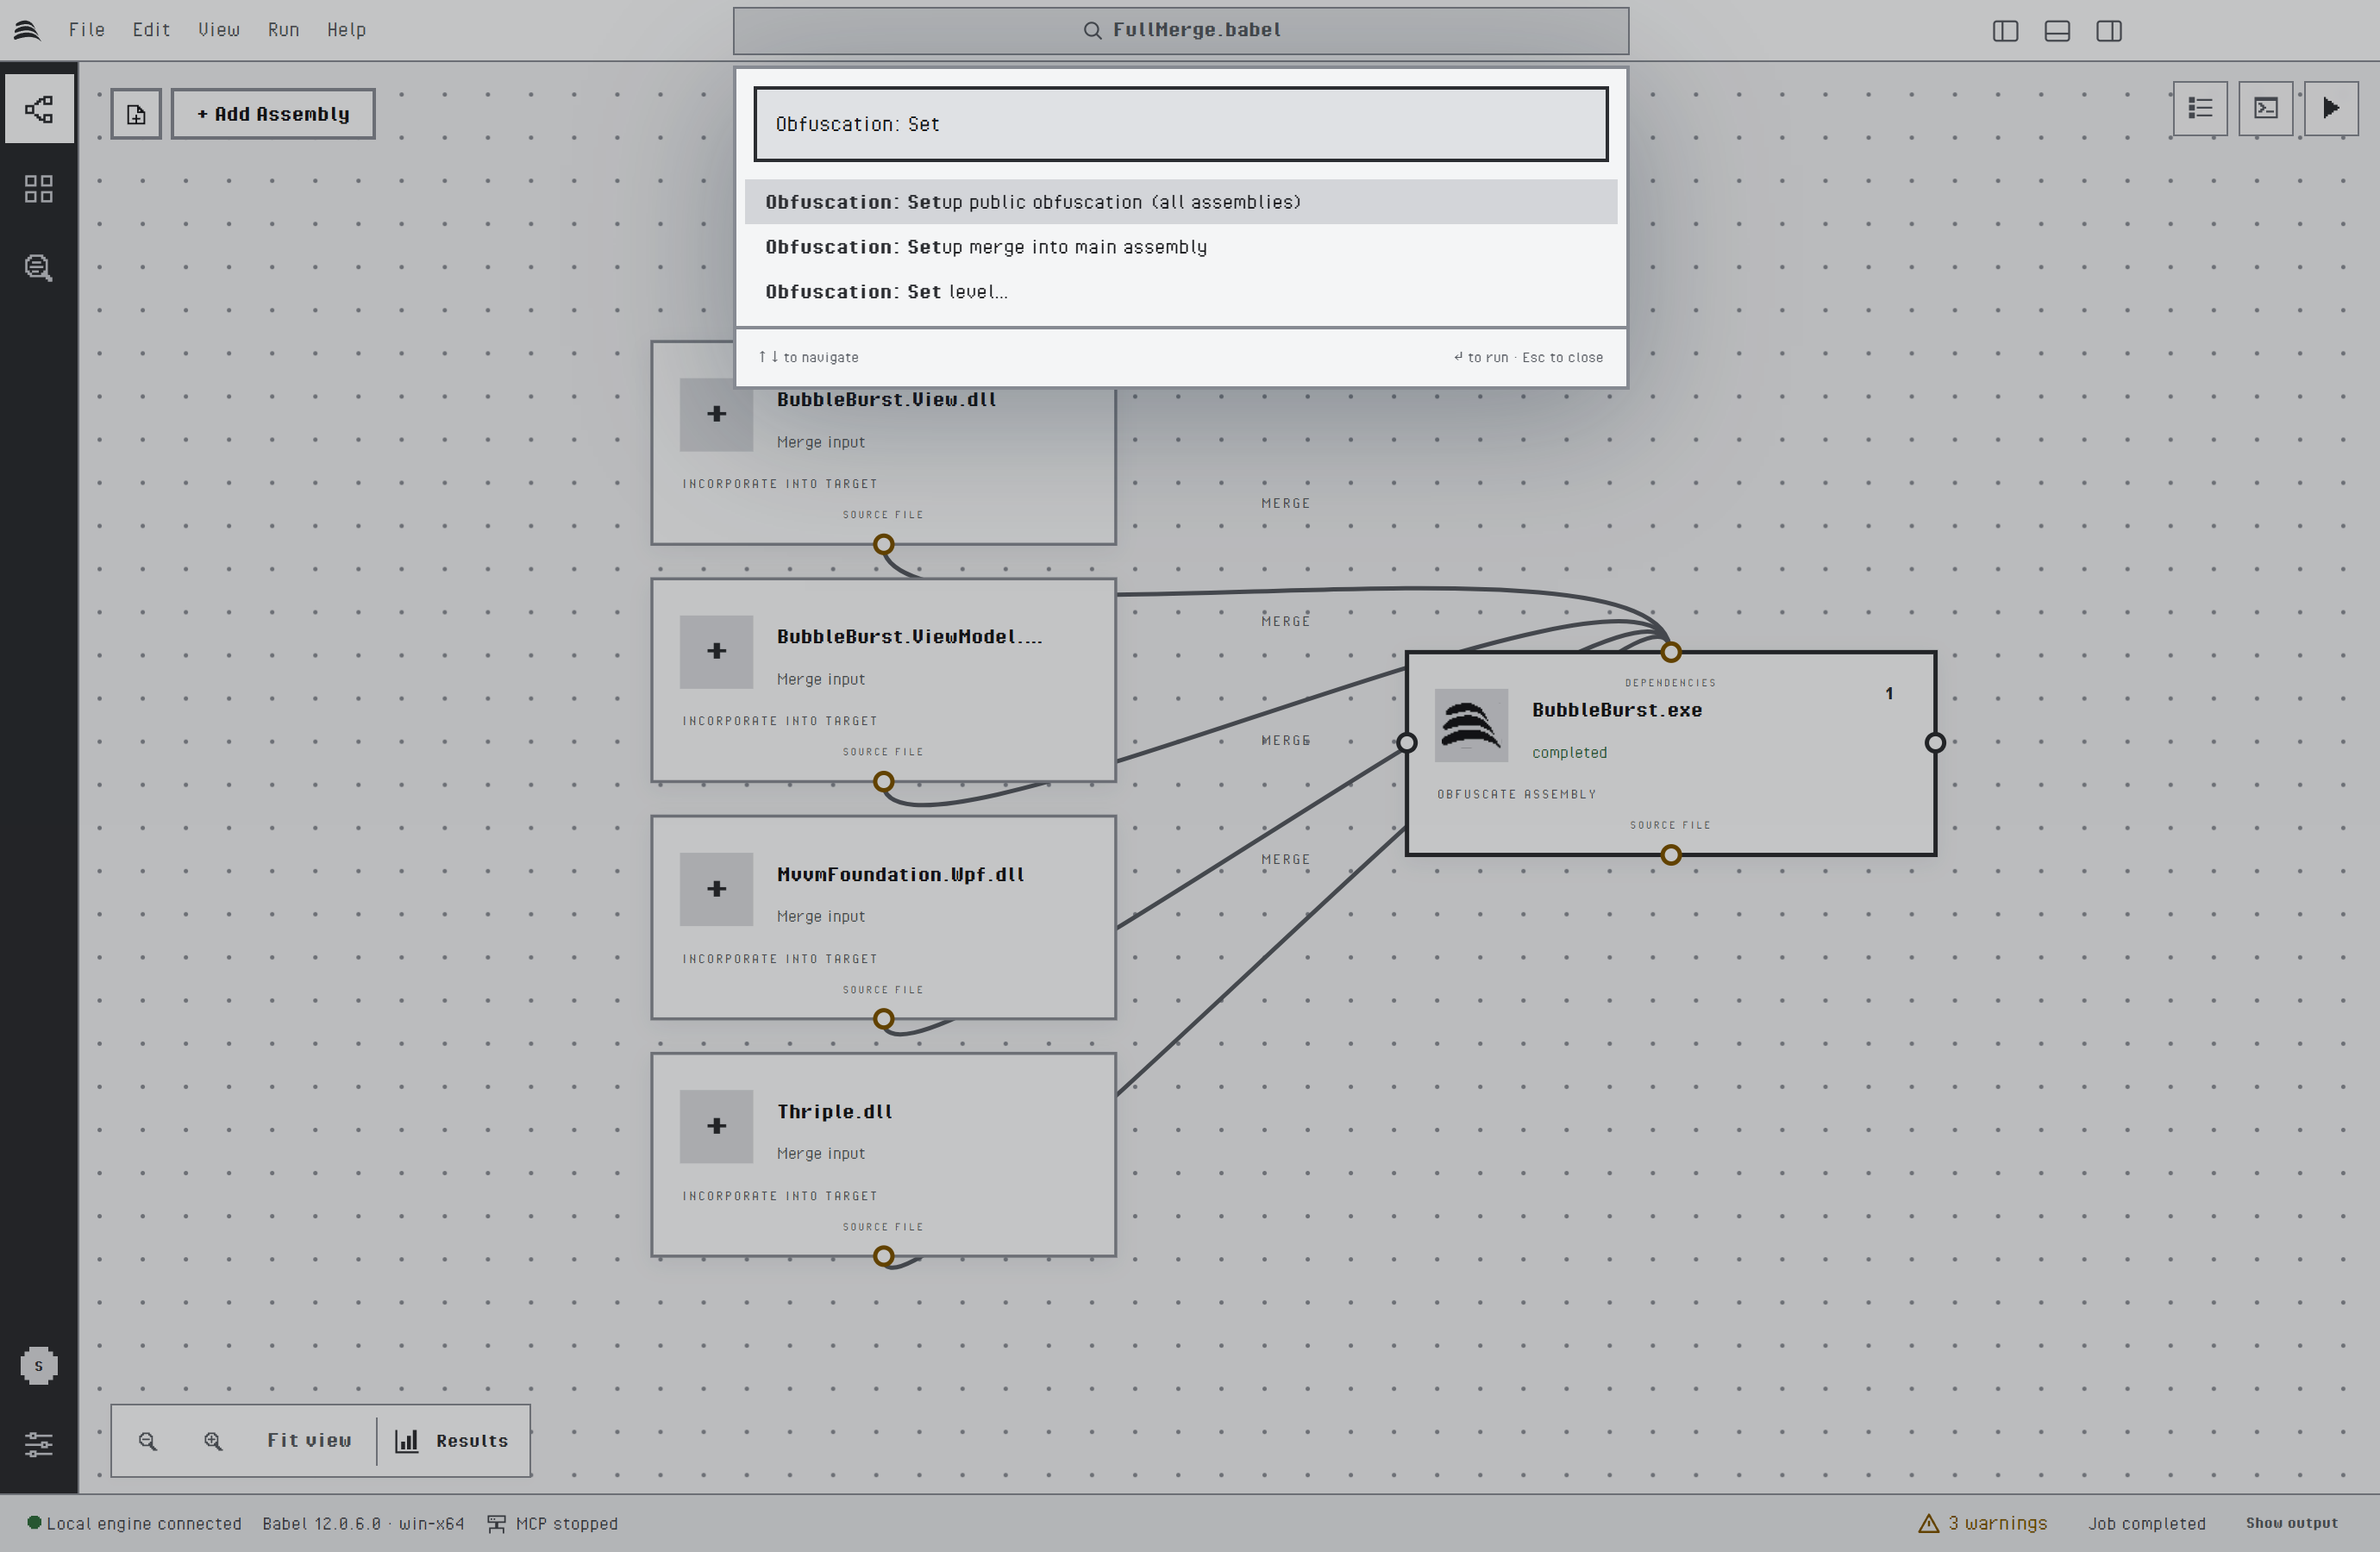
Task: Click Show output in status bar
Action: pyautogui.click(x=2291, y=1523)
